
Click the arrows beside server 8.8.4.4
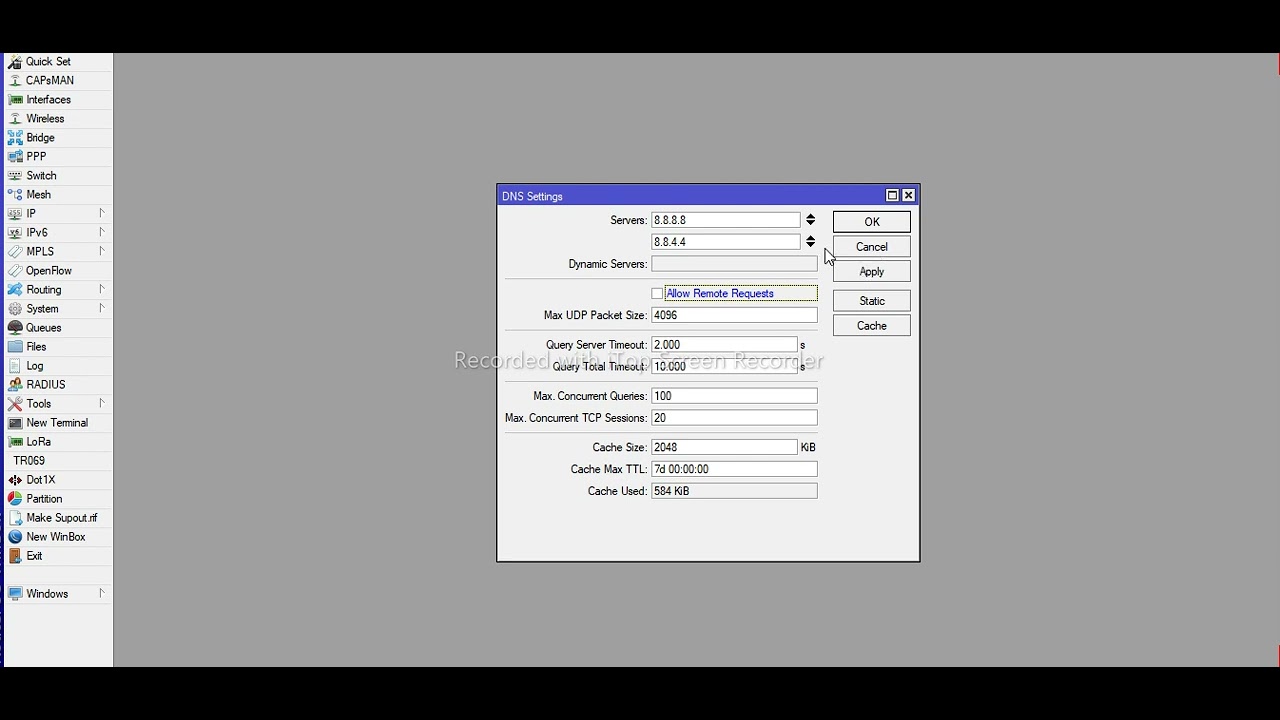point(810,242)
